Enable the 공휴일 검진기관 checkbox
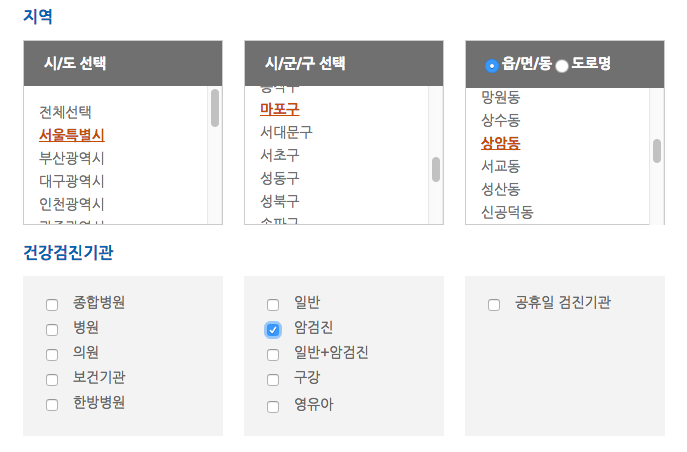 coord(494,305)
